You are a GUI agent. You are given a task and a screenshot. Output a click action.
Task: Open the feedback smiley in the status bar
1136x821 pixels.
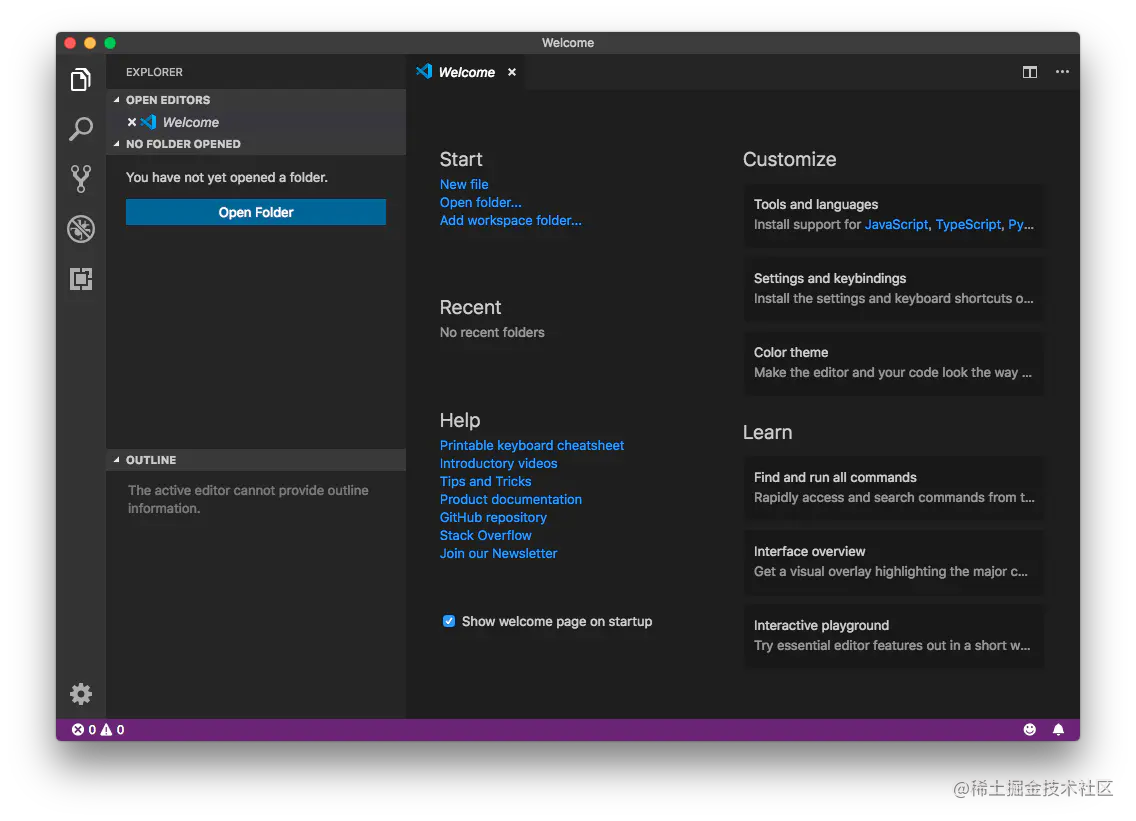tap(1029, 729)
